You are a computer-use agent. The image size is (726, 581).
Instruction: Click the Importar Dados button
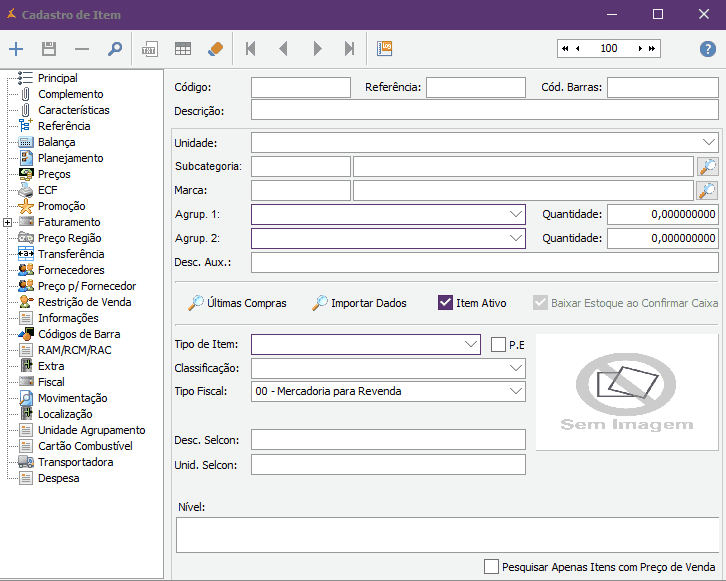point(359,303)
